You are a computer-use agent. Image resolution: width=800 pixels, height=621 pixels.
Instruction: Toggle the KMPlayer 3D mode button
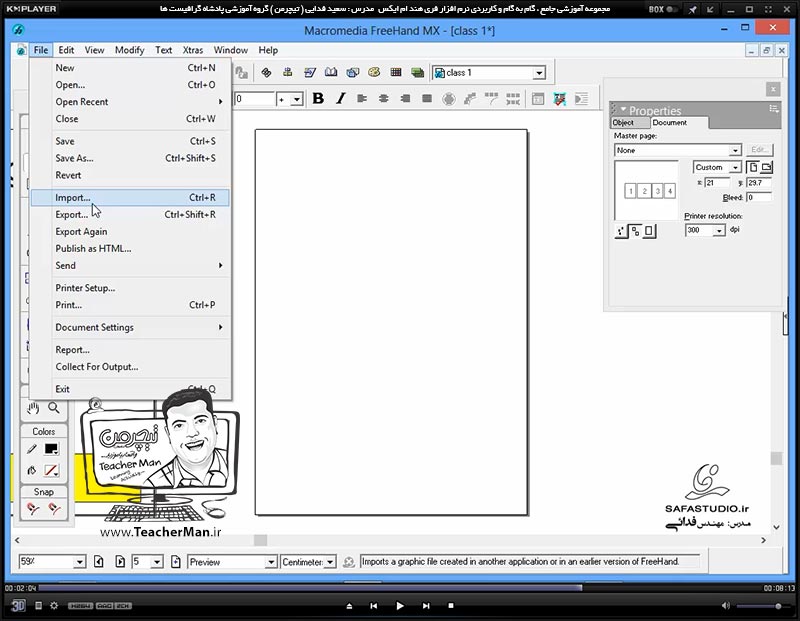[18, 606]
